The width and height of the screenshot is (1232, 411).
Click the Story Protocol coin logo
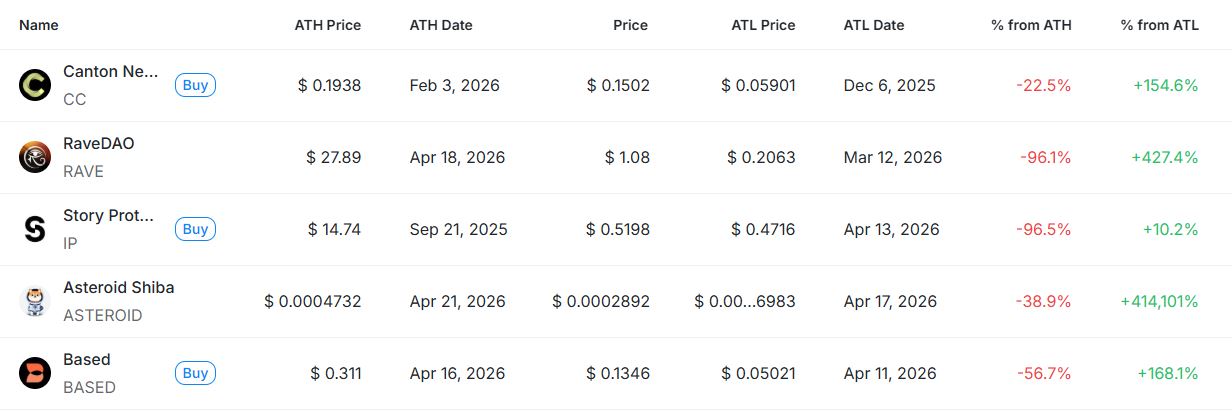[35, 230]
